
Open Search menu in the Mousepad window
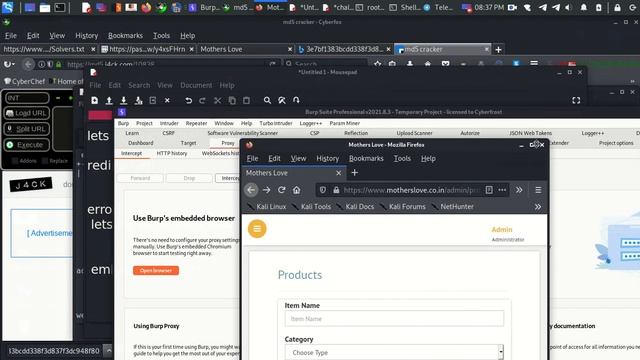pyautogui.click(x=139, y=85)
